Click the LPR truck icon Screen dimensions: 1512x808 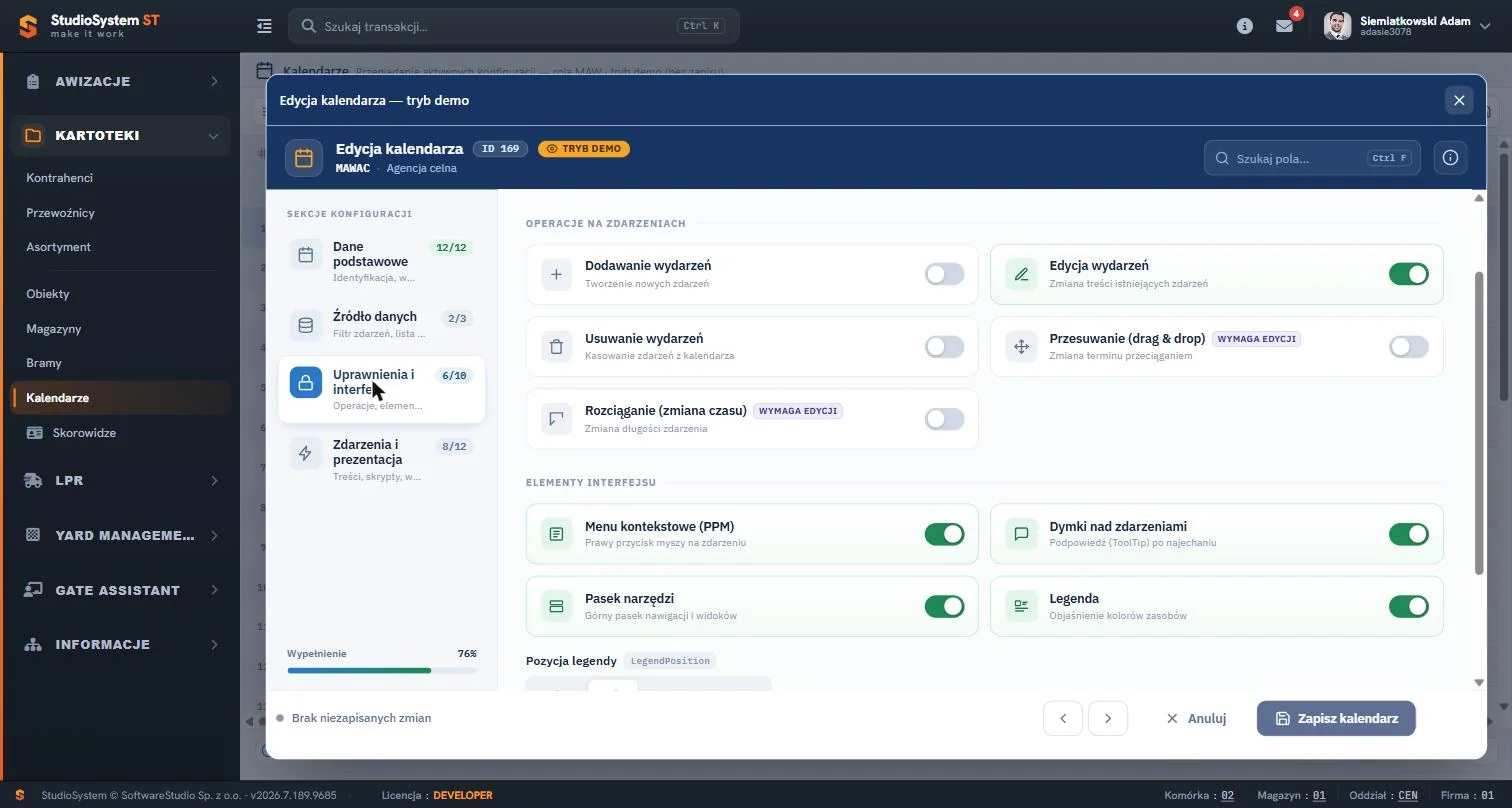click(33, 480)
